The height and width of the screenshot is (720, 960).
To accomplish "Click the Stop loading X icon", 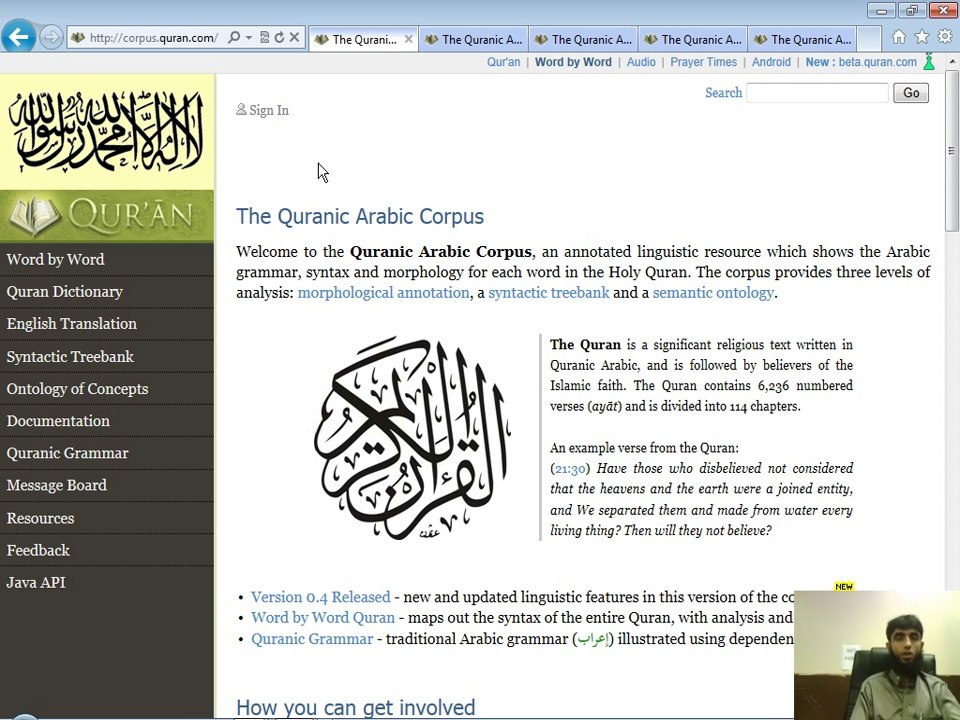I will click(x=294, y=37).
